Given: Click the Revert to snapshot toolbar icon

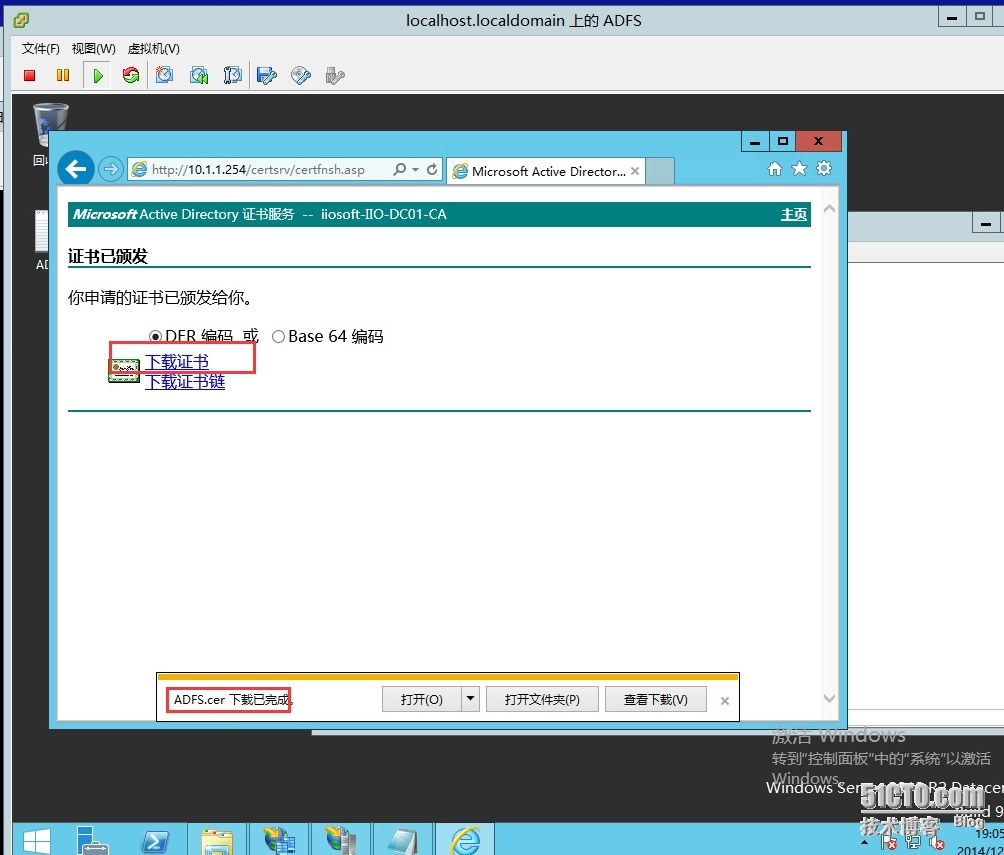Looking at the screenshot, I should coord(199,76).
